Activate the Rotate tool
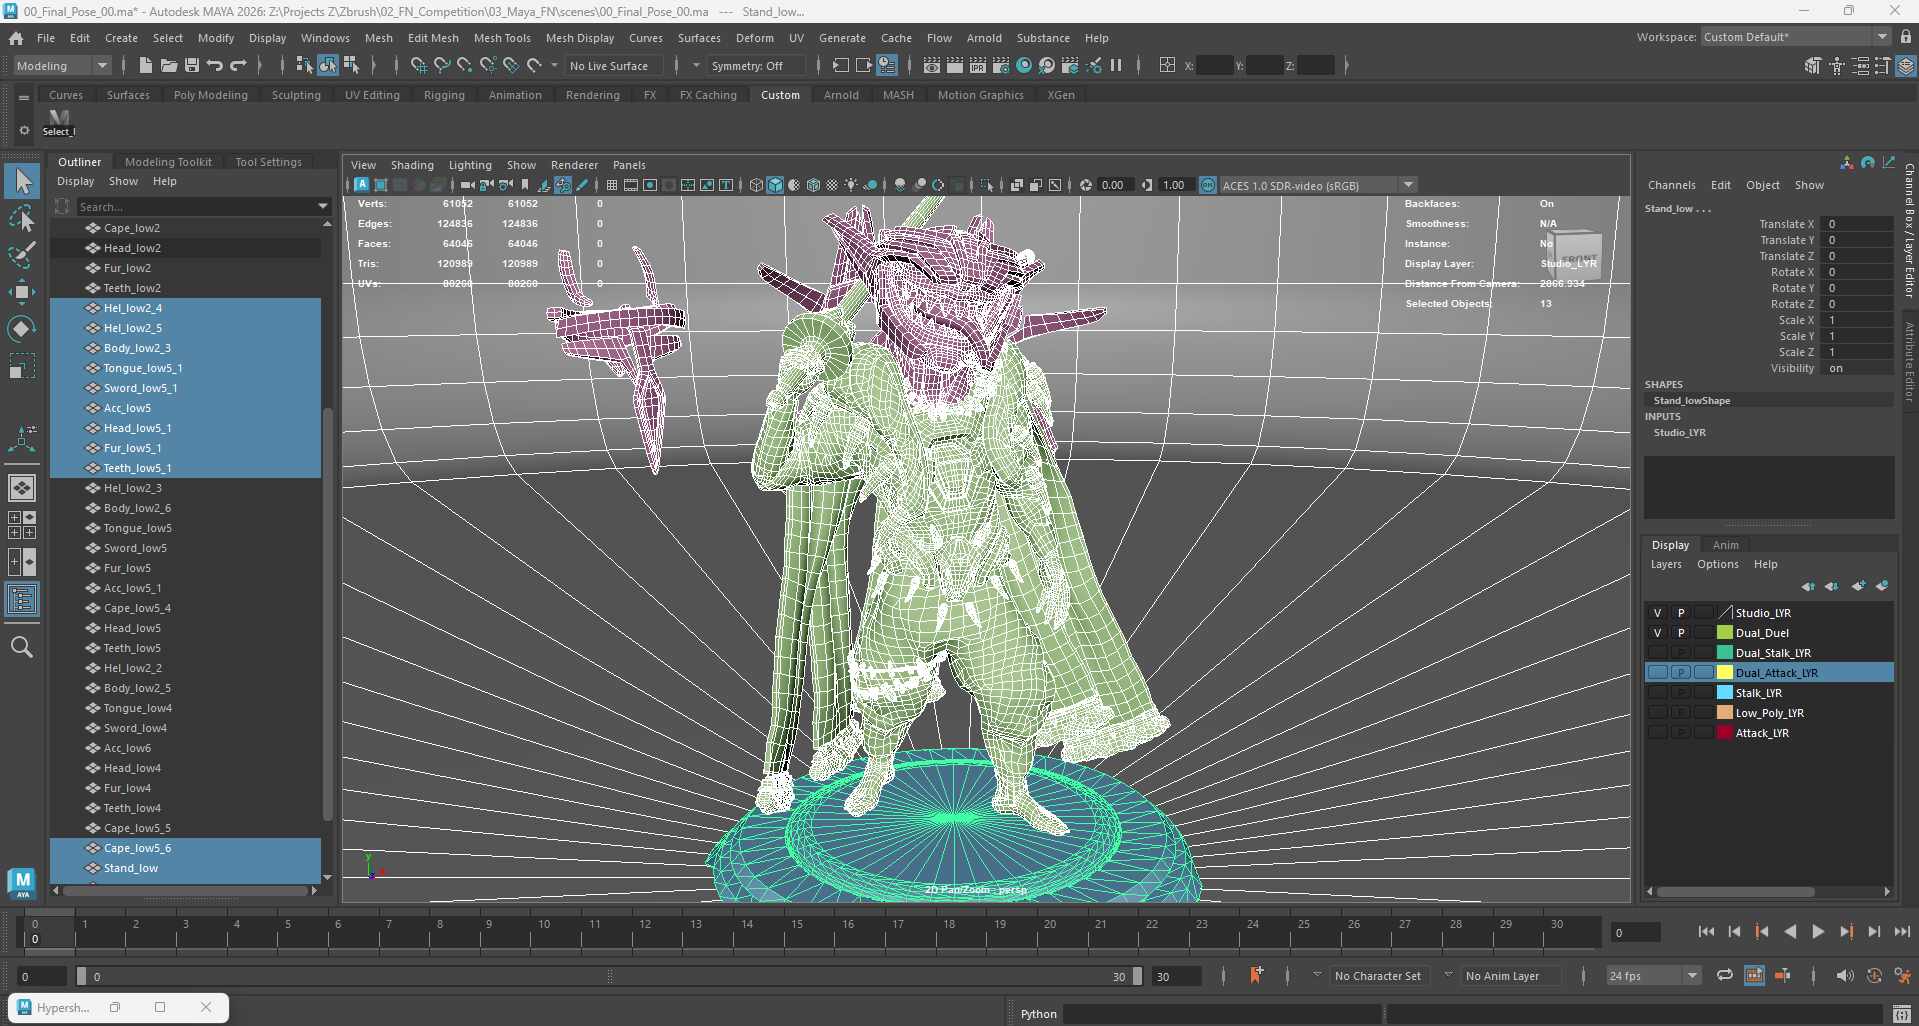Viewport: 1919px width, 1026px height. tap(21, 329)
